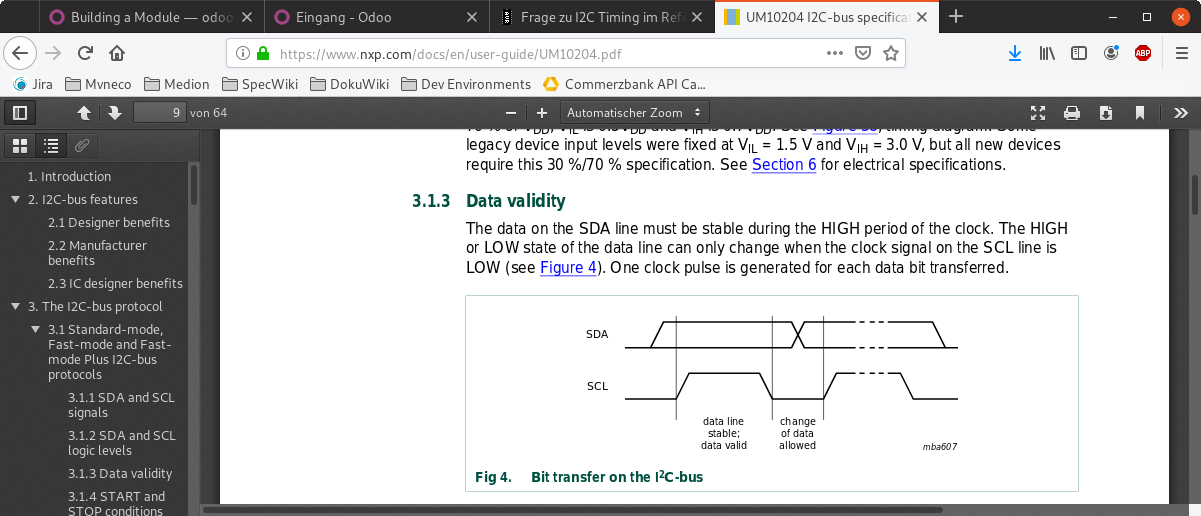
Task: Switch PDF to presentation mode
Action: [1038, 113]
